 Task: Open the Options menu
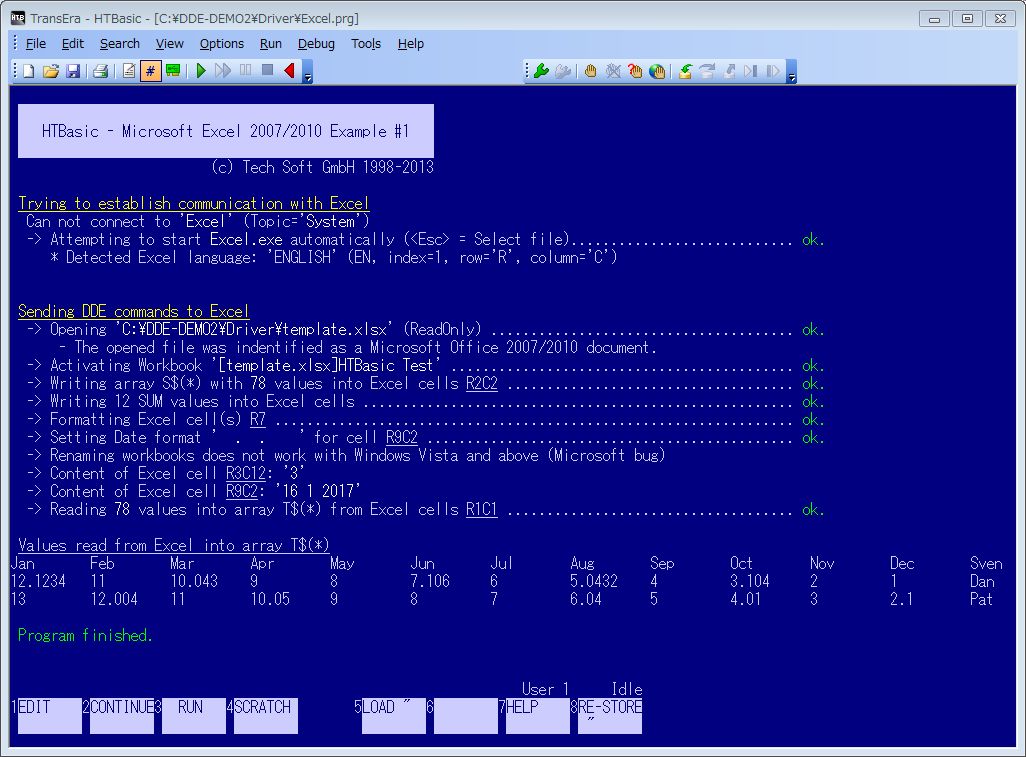(x=222, y=44)
